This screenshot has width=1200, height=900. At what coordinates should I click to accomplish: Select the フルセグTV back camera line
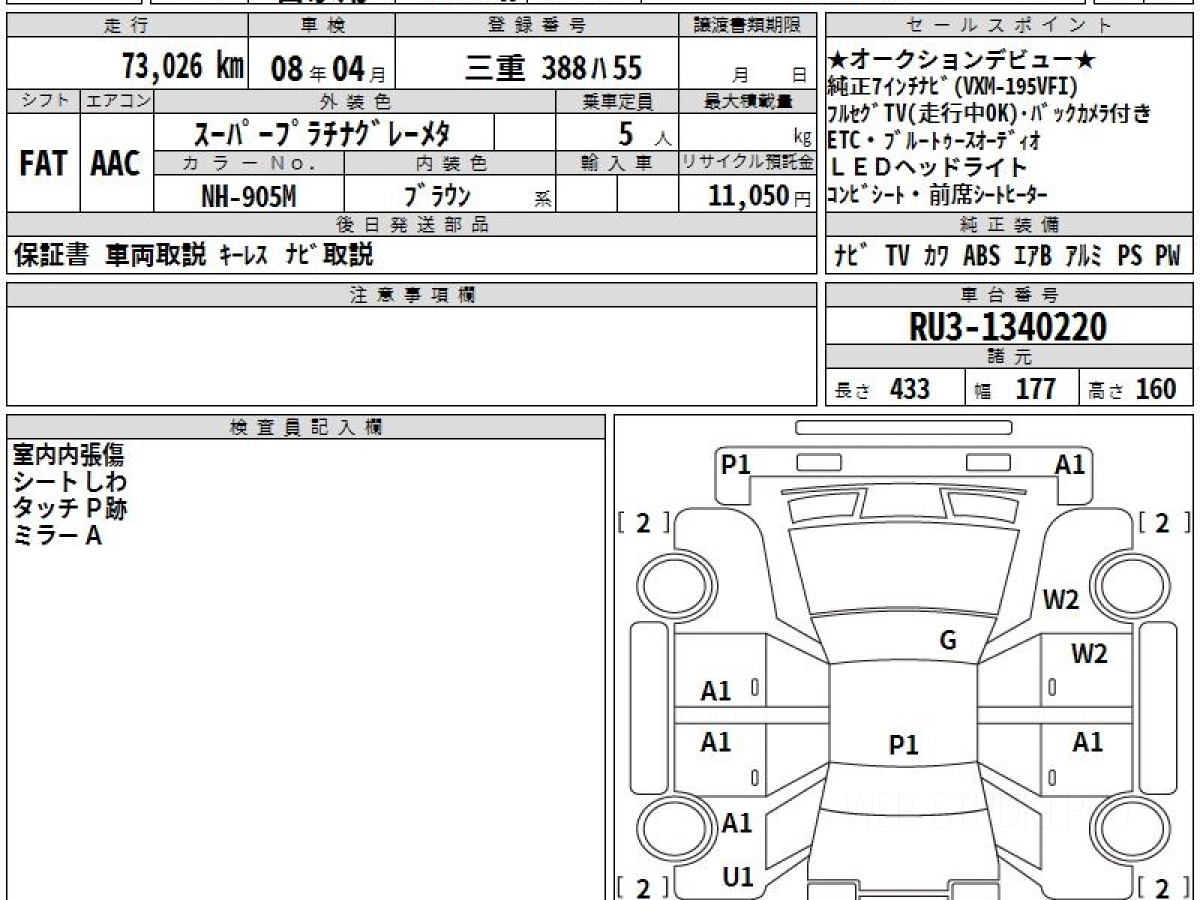(x=990, y=112)
